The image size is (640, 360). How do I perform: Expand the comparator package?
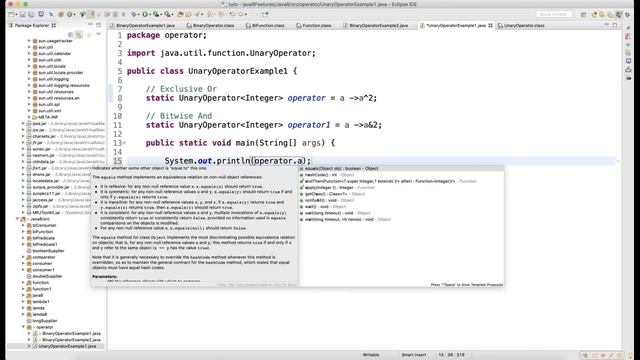coord(23,257)
